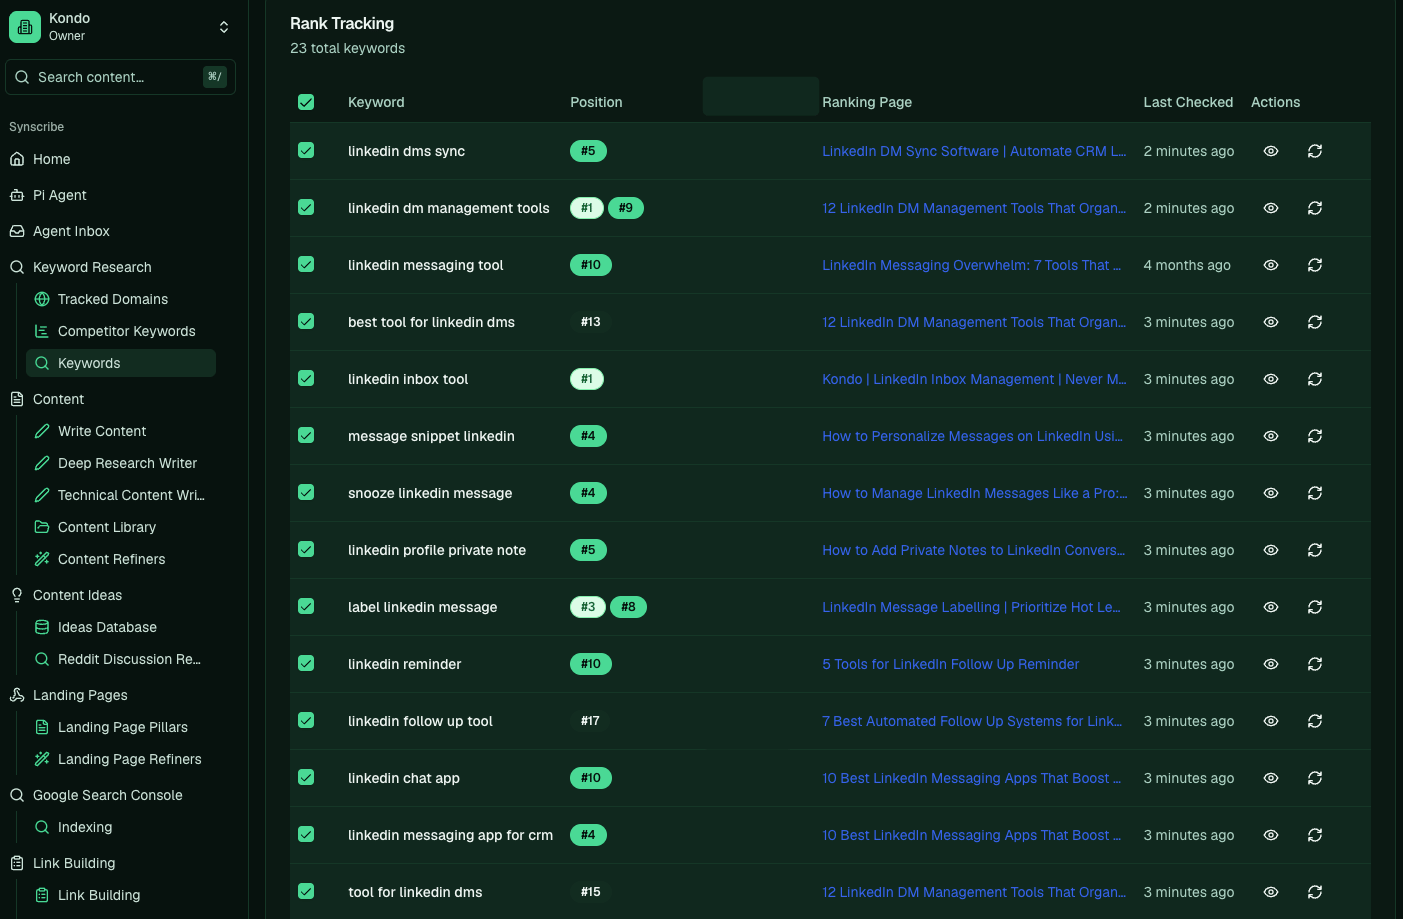1403x919 pixels.
Task: Uncheck the linkedin messaging tool row
Action: coord(306,264)
